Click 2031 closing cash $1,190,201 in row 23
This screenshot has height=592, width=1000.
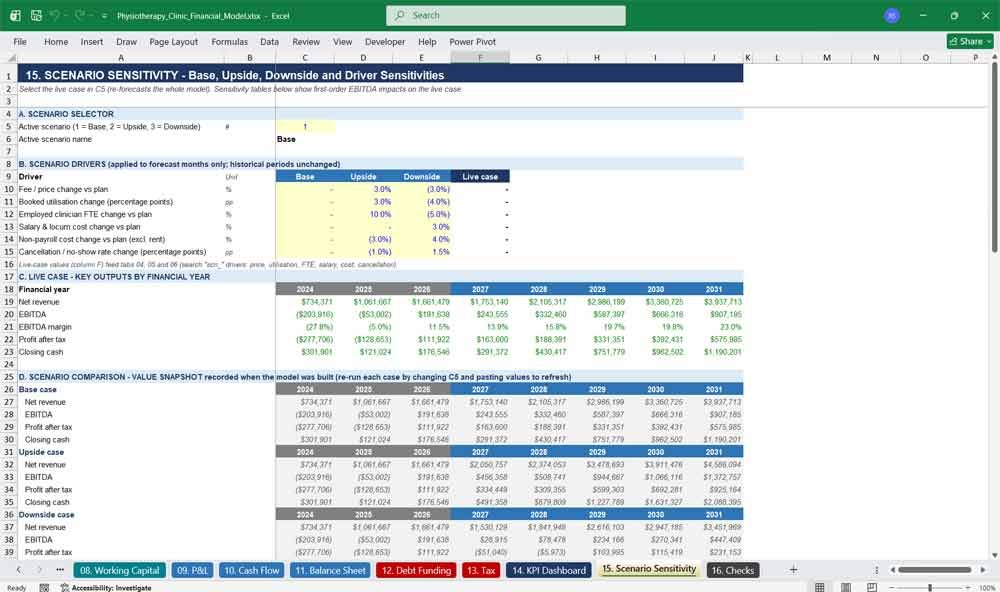click(x=714, y=352)
